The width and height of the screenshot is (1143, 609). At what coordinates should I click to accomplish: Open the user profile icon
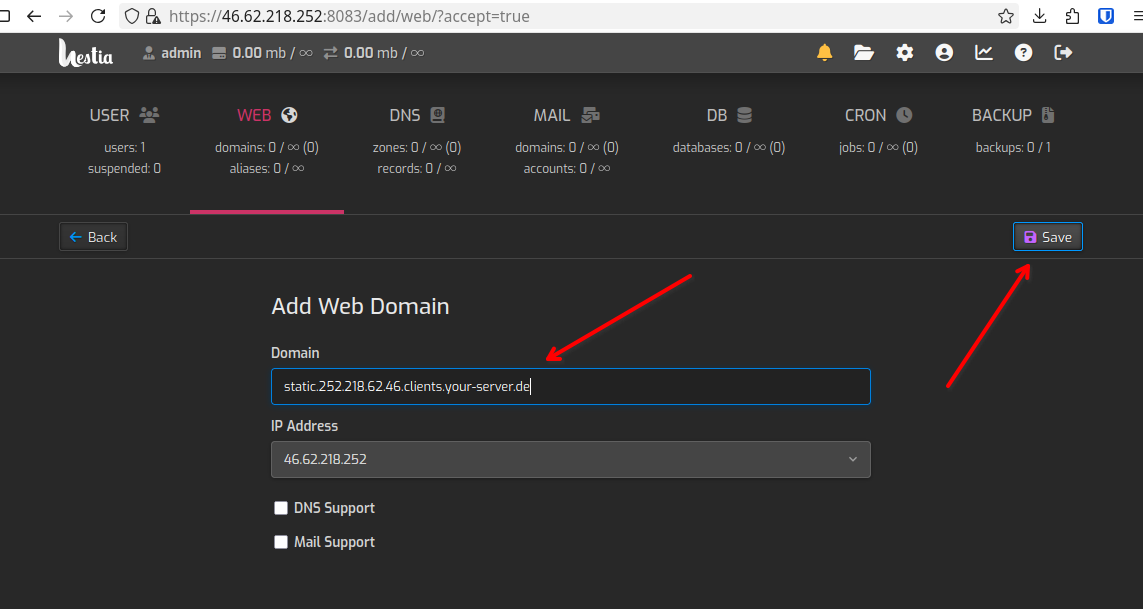pos(944,53)
